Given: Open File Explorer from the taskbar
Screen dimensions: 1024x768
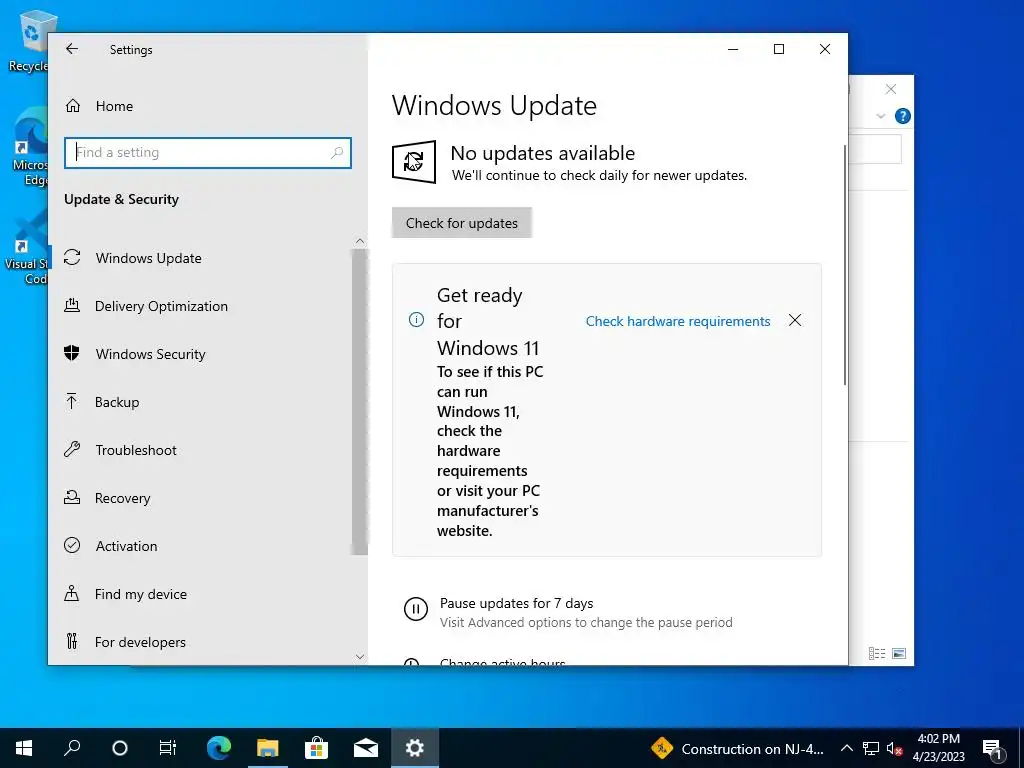Looking at the screenshot, I should (267, 748).
